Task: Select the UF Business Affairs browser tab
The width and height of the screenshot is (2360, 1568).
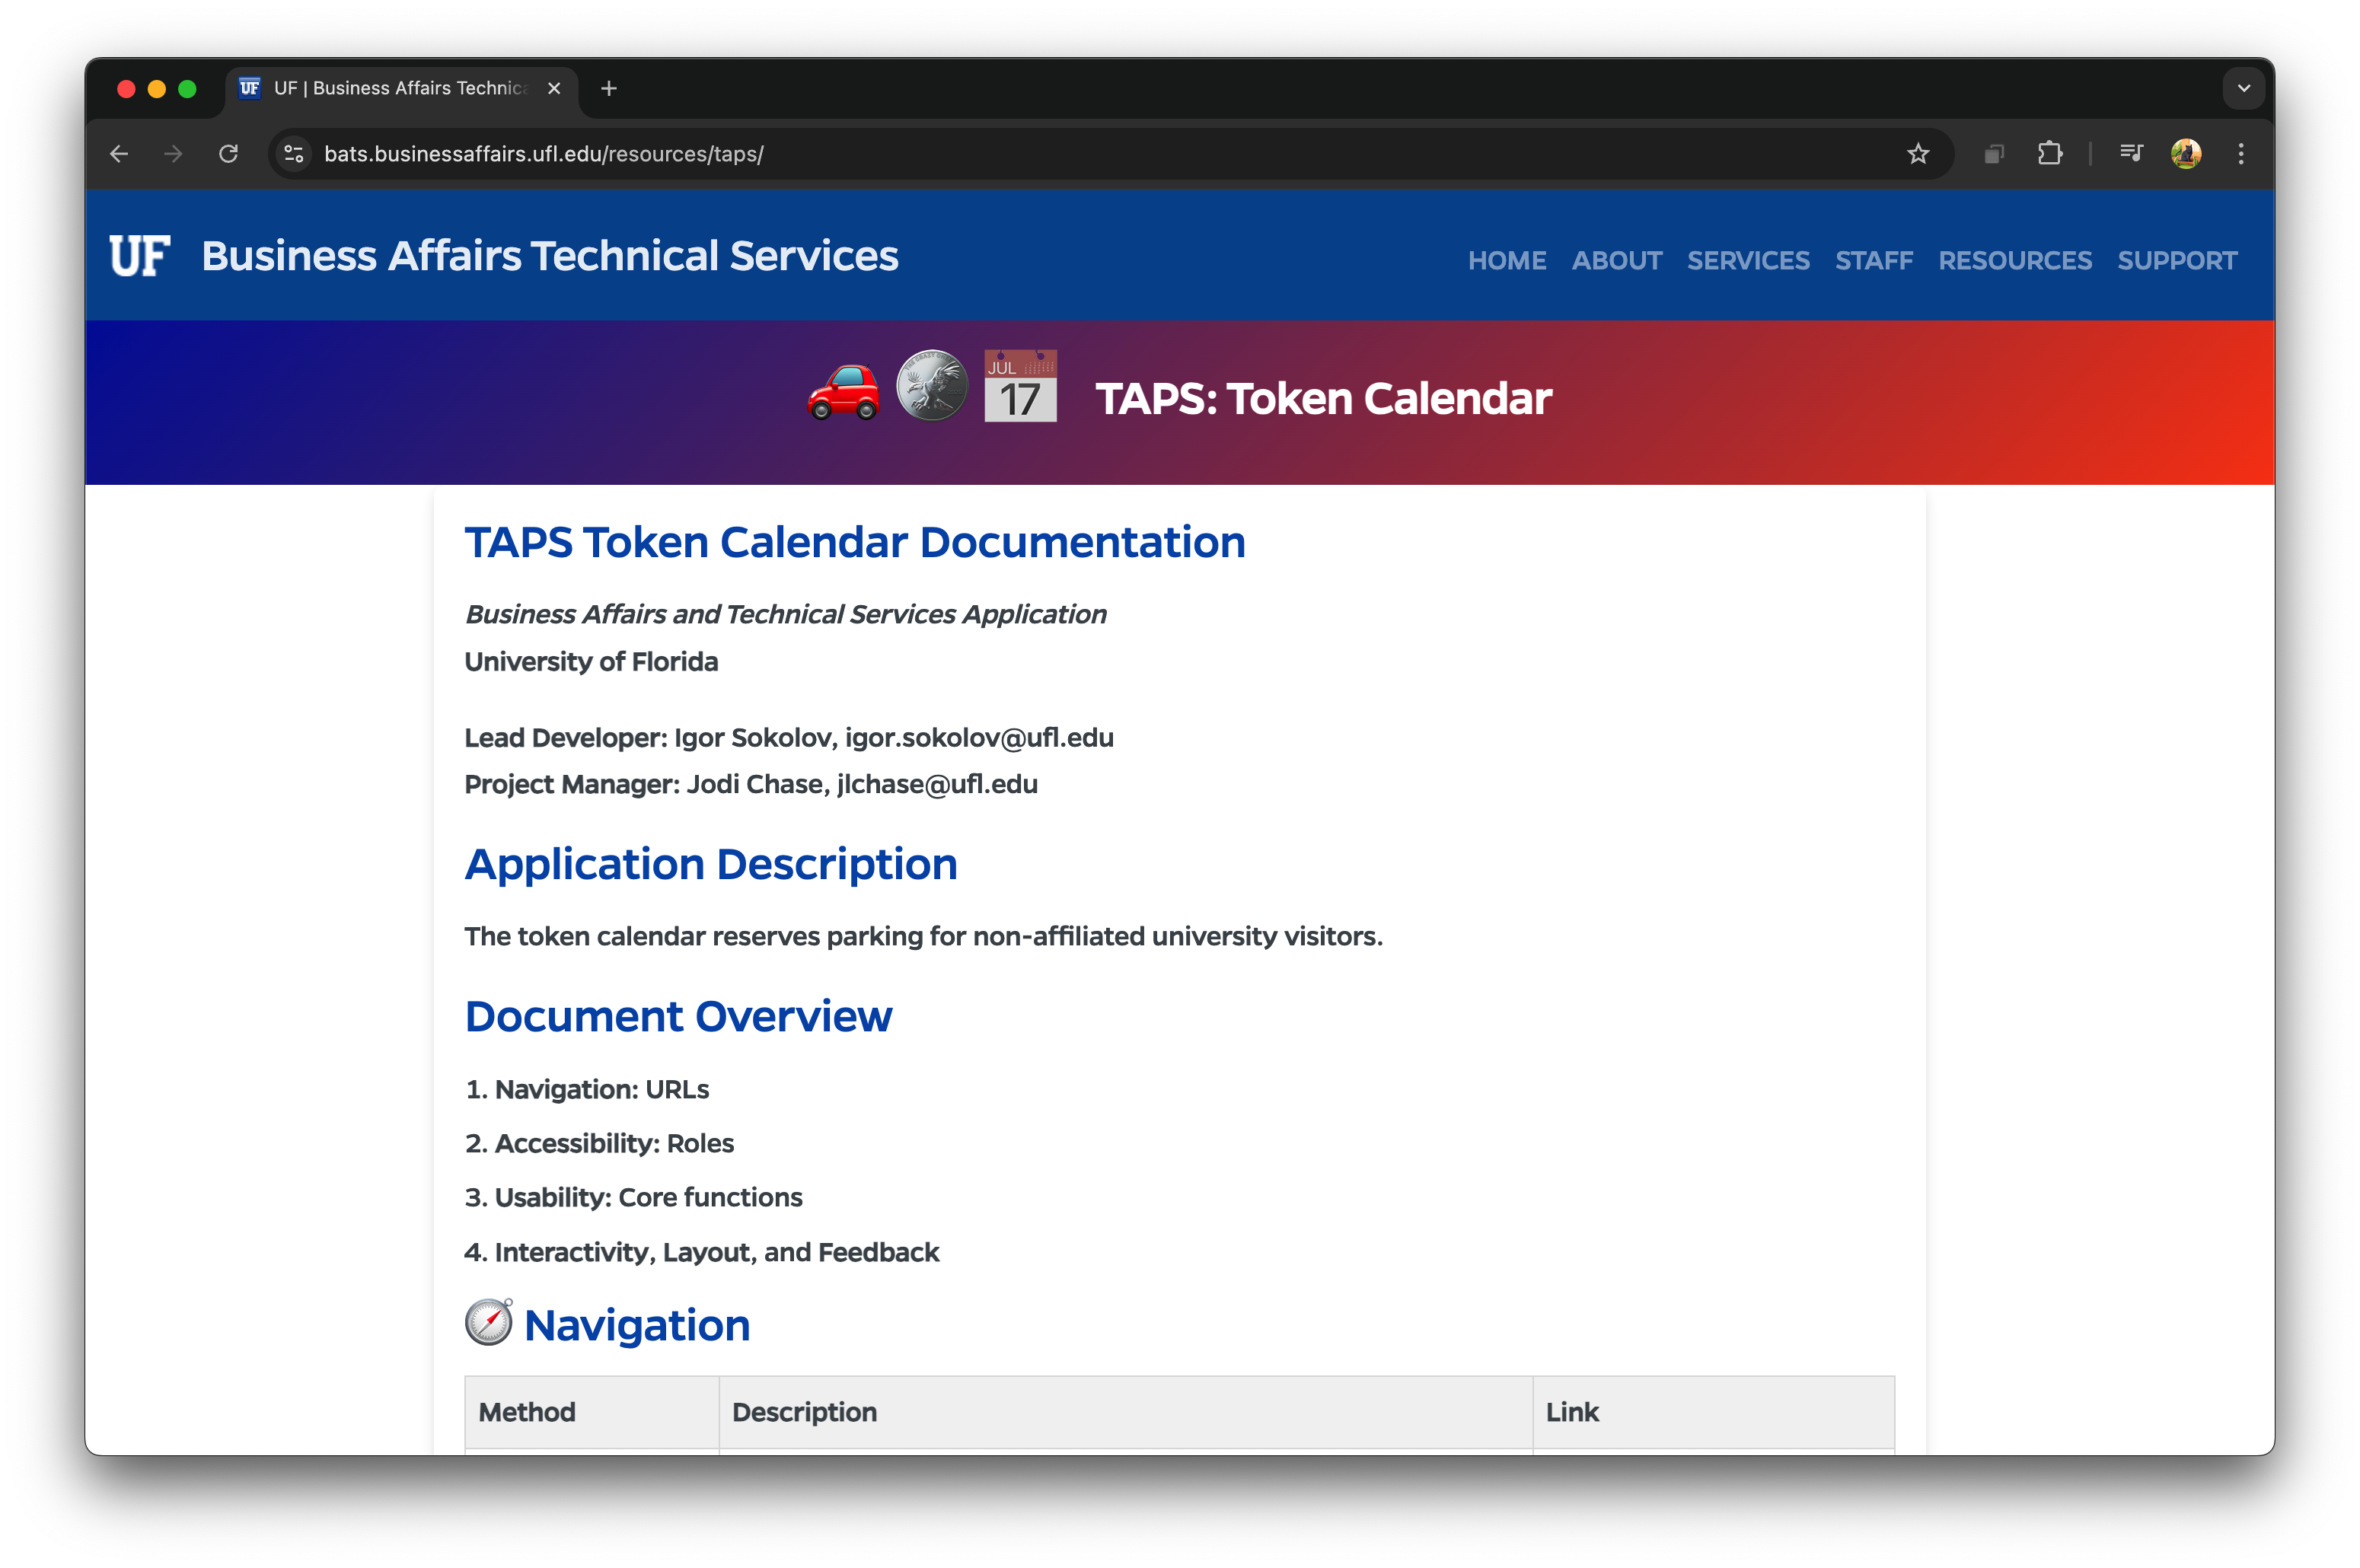Action: click(x=401, y=89)
